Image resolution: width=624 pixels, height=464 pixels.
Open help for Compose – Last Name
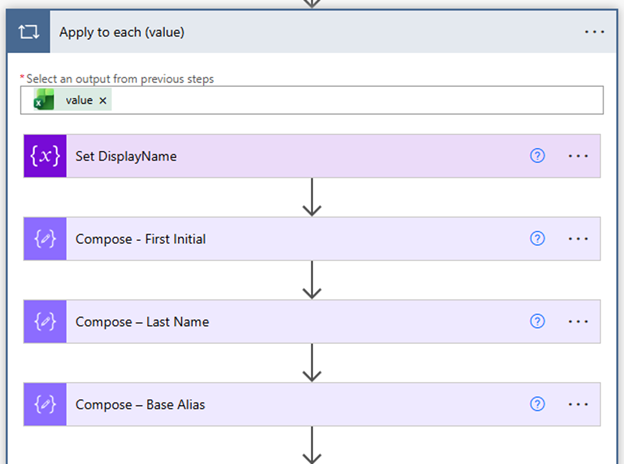click(x=537, y=322)
